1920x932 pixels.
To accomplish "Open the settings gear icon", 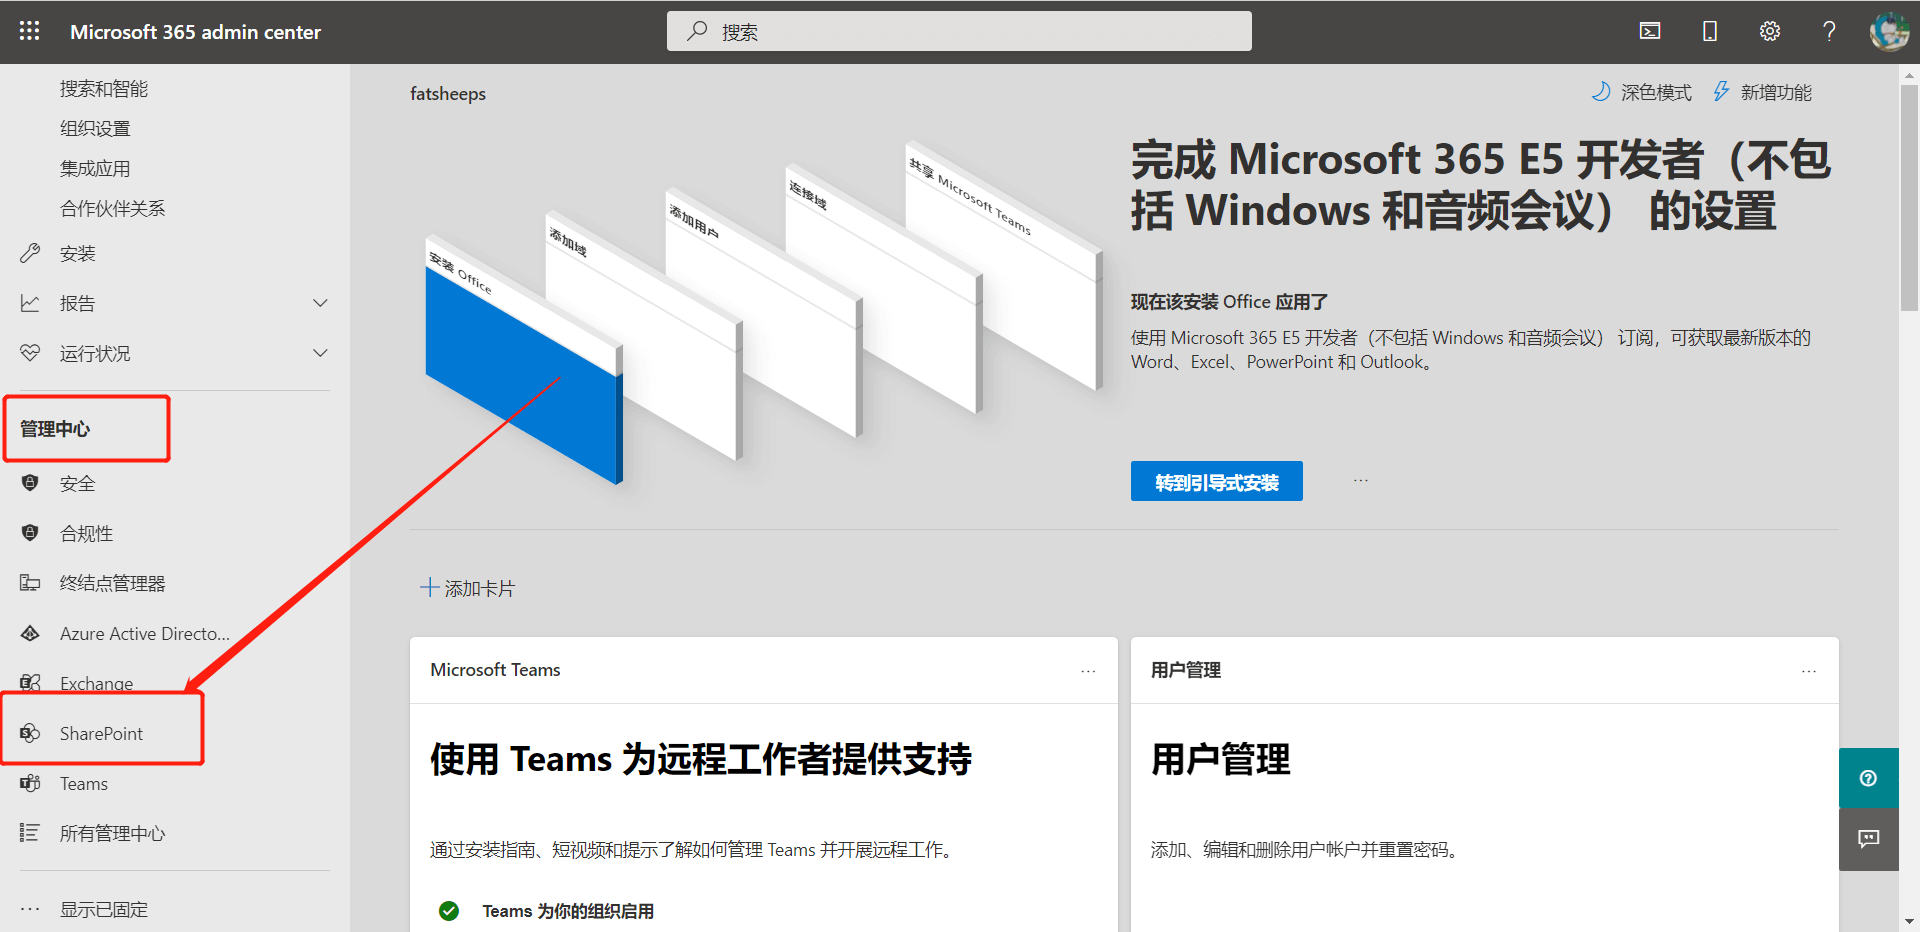I will tap(1770, 31).
